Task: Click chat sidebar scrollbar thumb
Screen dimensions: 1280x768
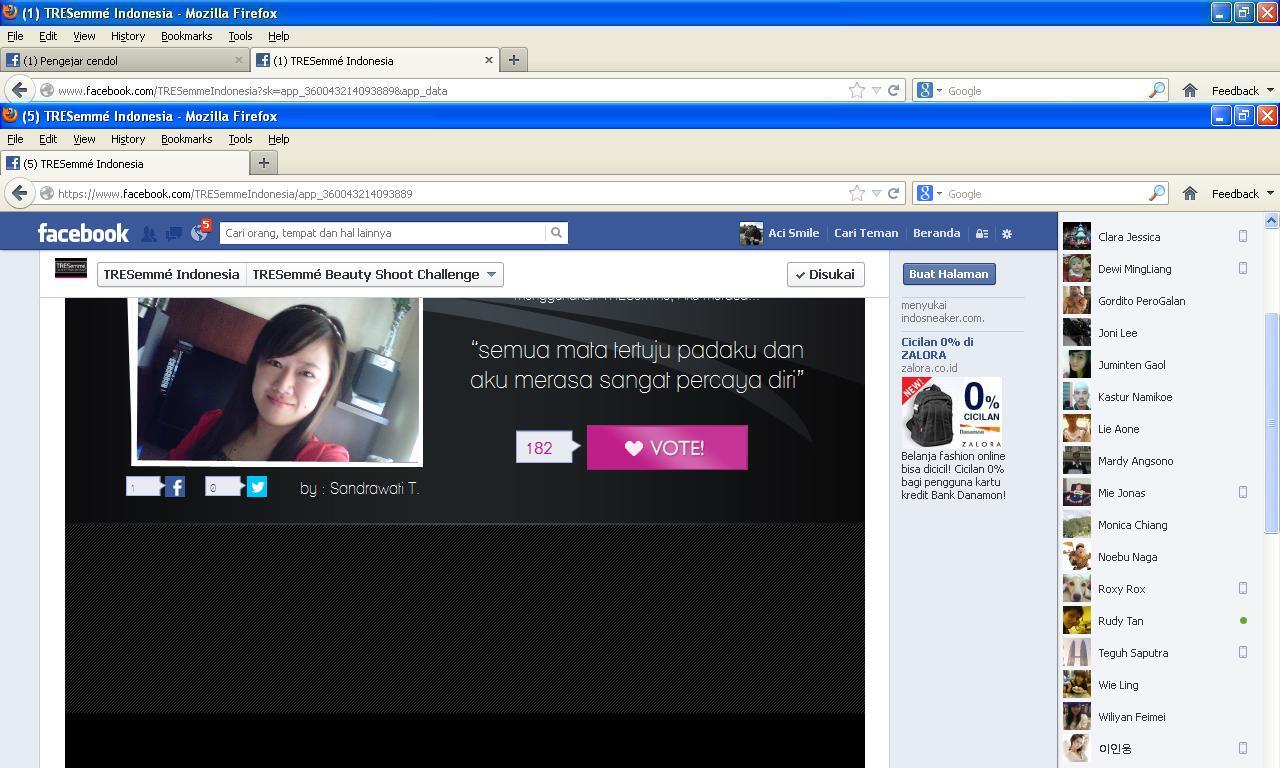Action: 1272,423
